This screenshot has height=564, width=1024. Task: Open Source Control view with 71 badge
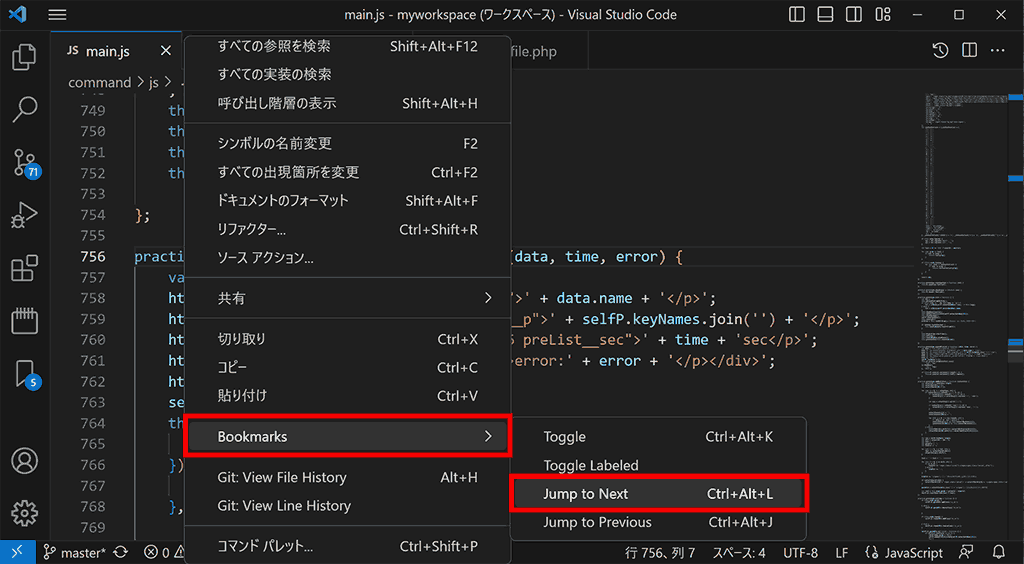coord(25,163)
